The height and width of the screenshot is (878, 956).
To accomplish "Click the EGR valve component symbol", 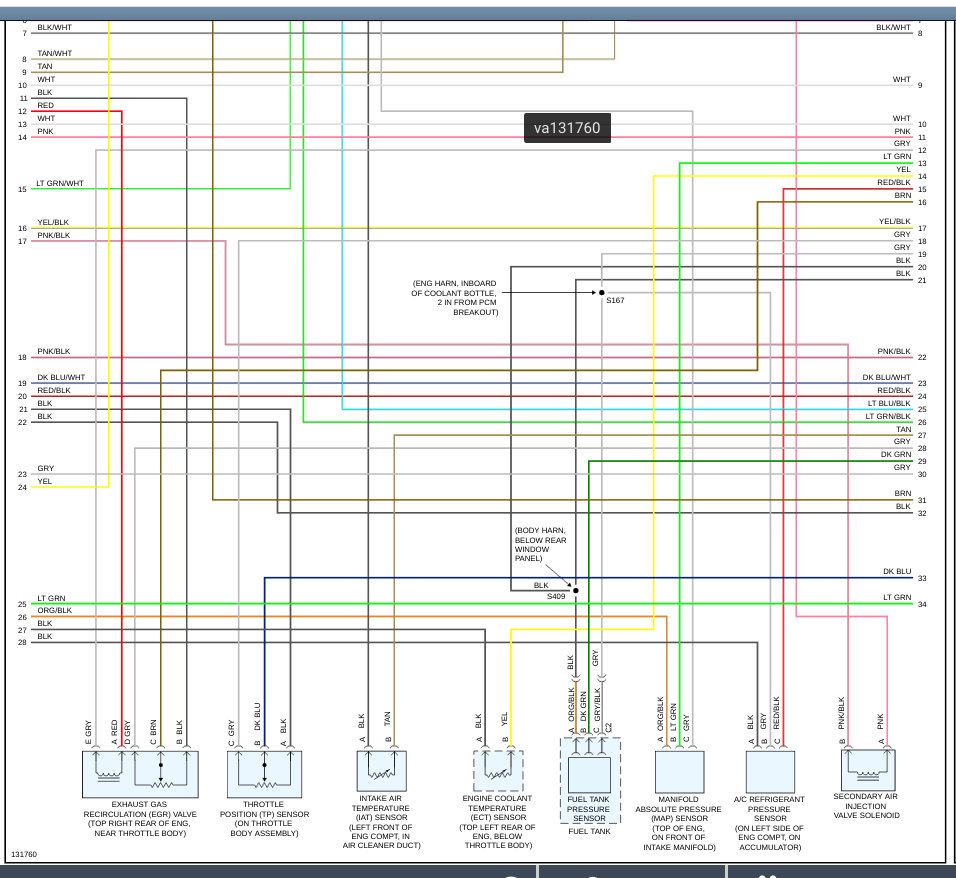I will 140,774.
